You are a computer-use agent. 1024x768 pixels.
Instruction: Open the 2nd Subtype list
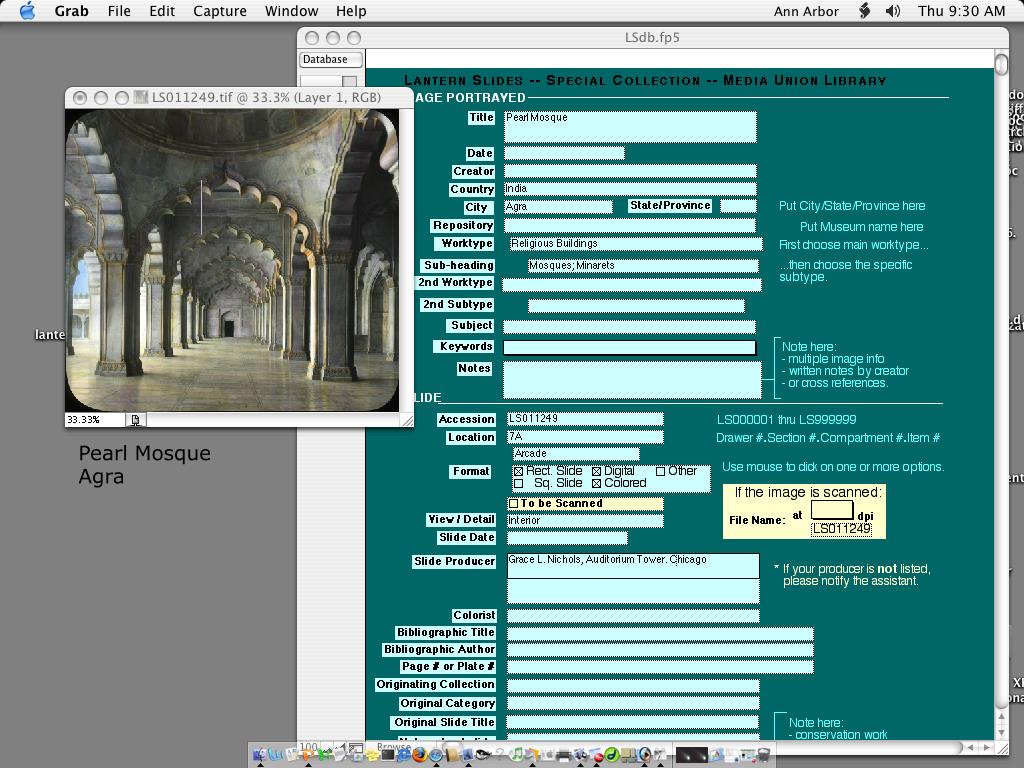tap(636, 306)
